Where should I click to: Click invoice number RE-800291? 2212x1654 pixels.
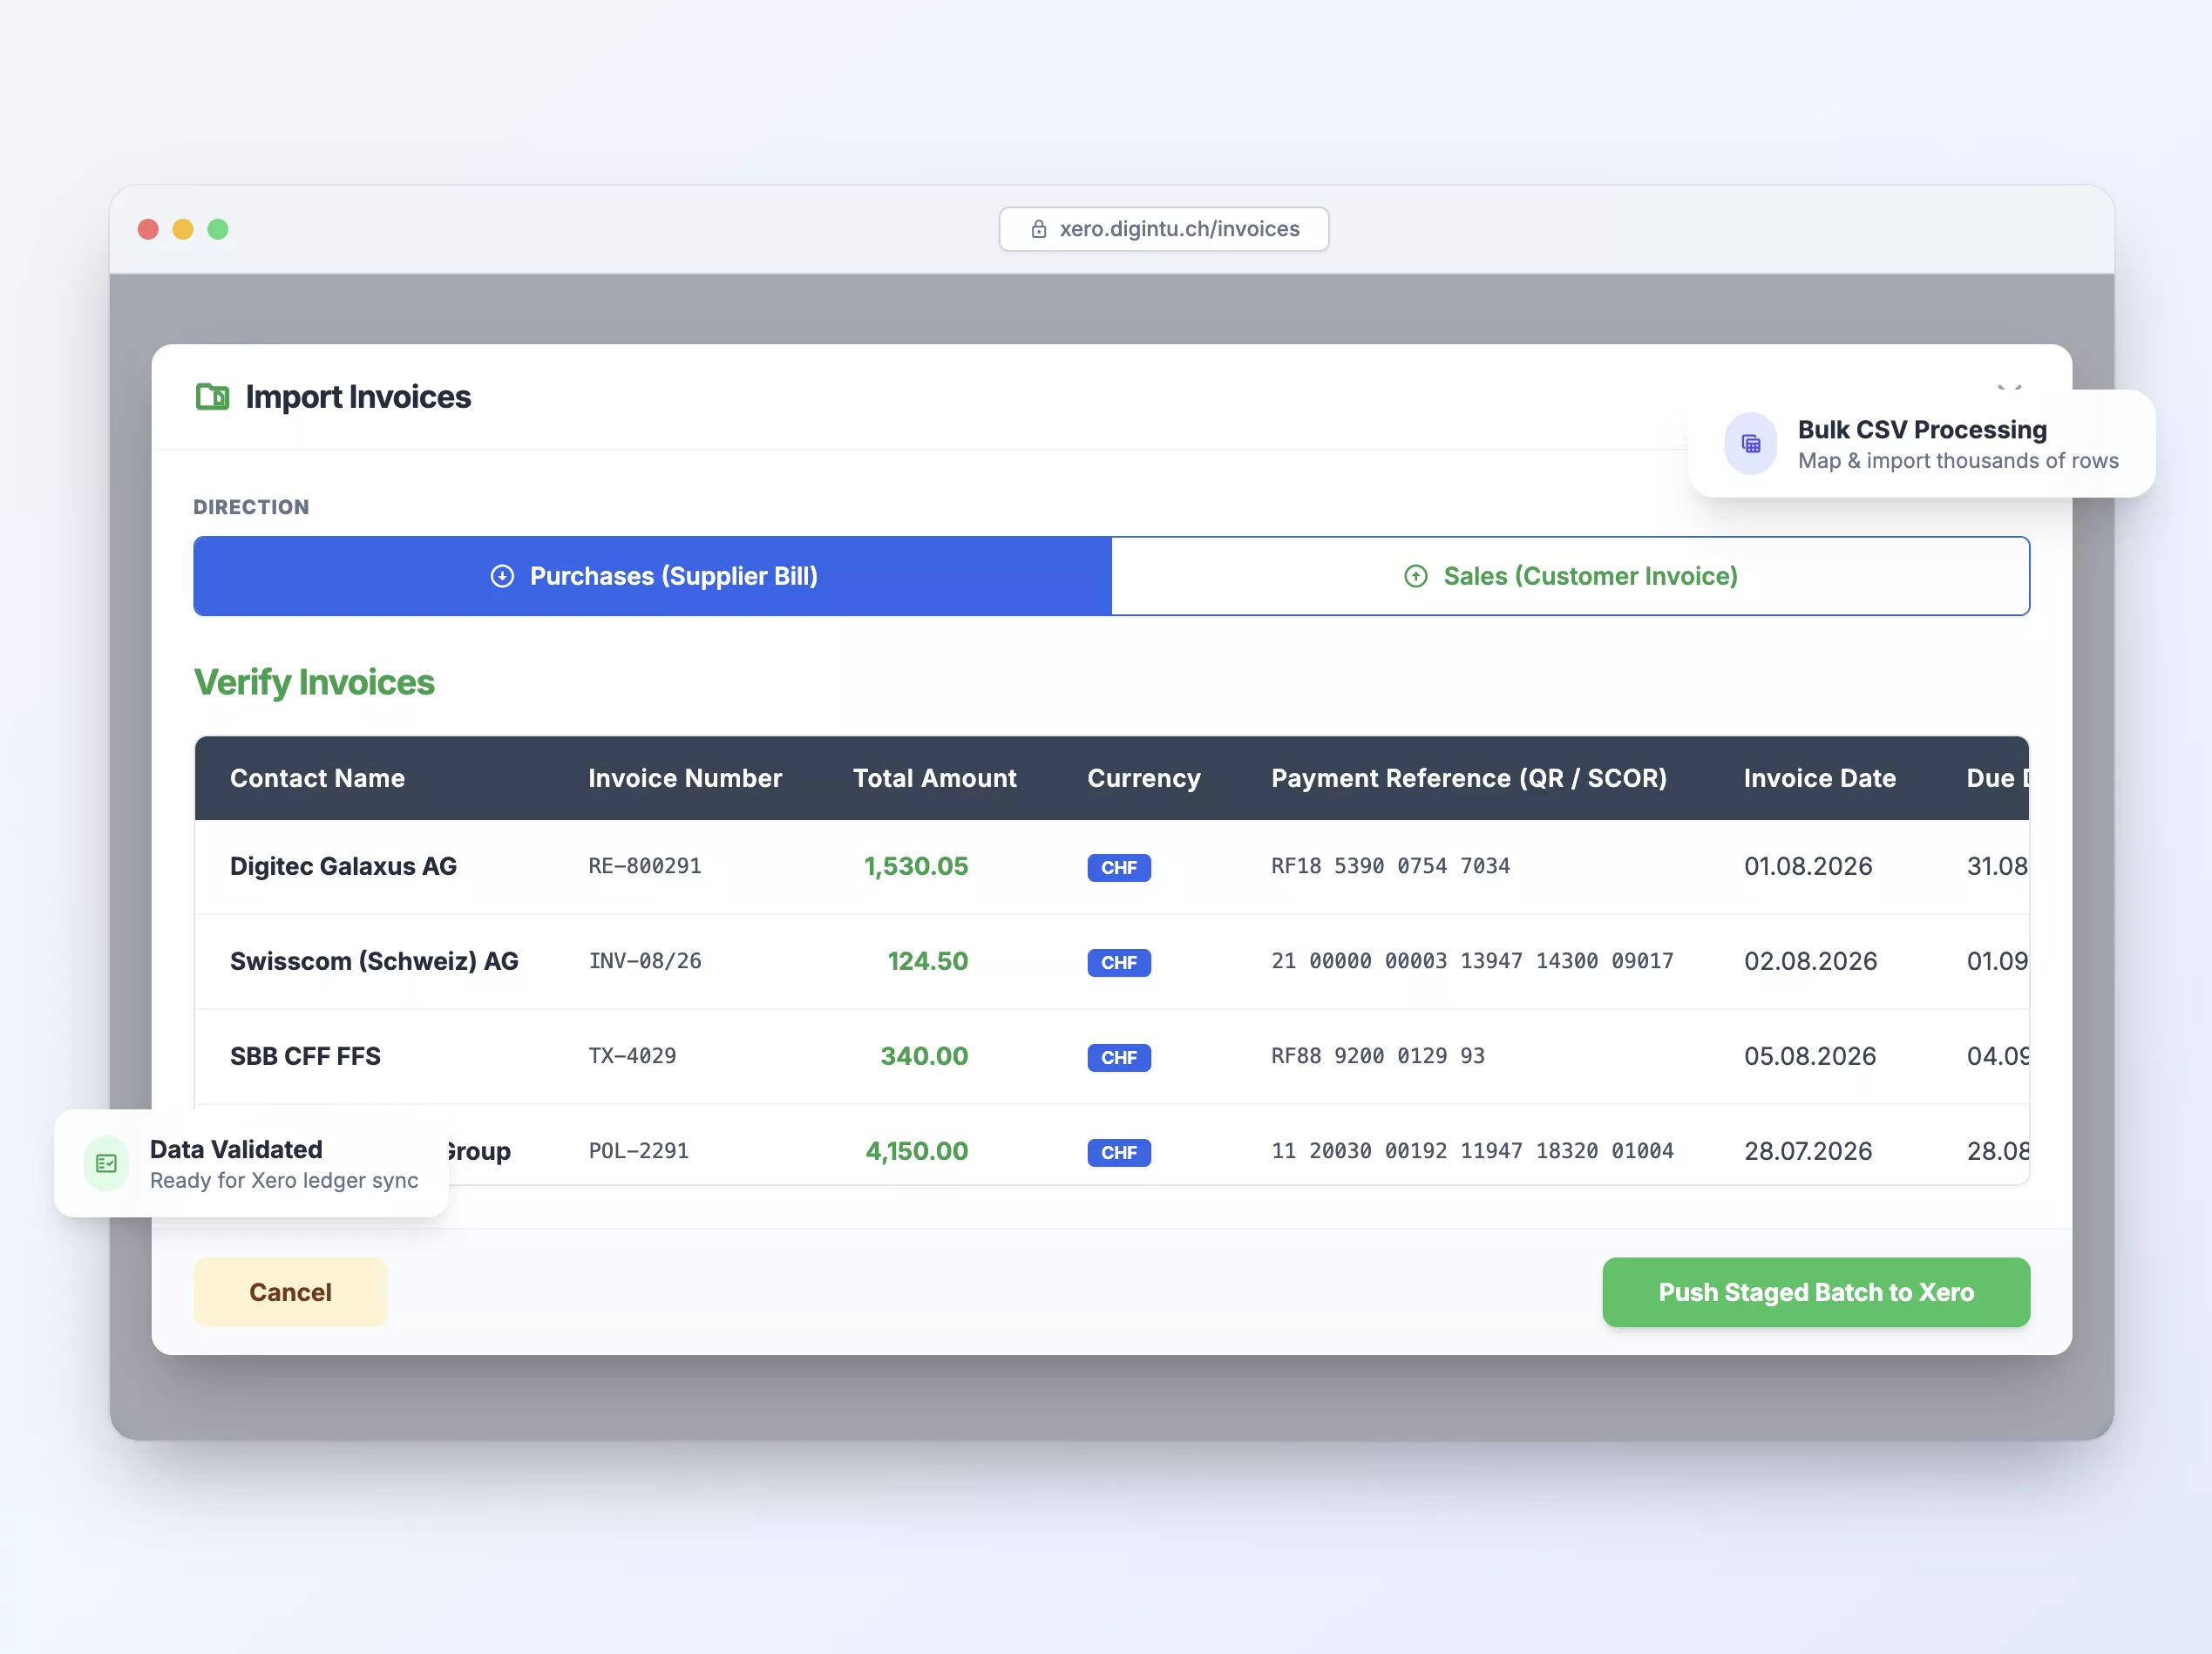pos(645,866)
